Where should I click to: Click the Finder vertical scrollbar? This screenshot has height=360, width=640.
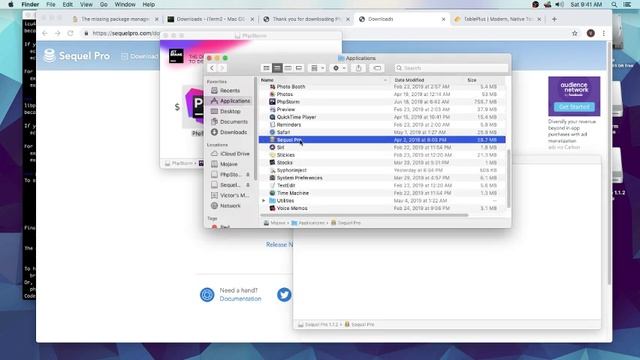508,178
